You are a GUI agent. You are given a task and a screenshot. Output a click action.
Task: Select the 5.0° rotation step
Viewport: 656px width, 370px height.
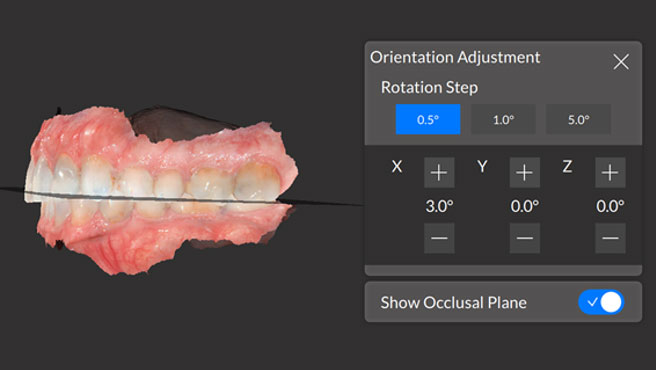click(x=579, y=119)
